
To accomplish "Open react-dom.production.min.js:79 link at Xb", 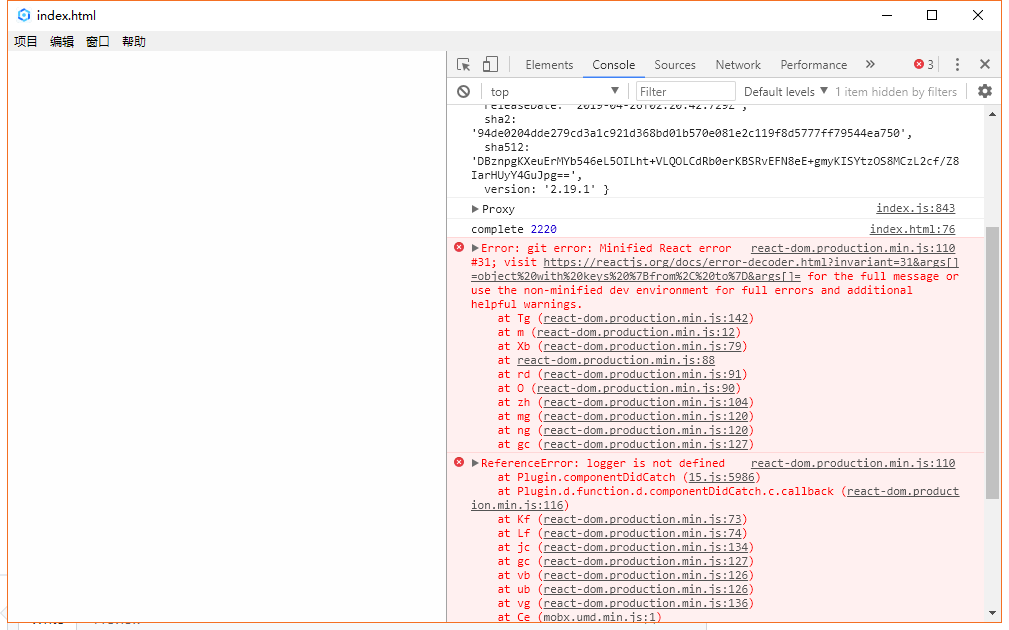I will (642, 347).
